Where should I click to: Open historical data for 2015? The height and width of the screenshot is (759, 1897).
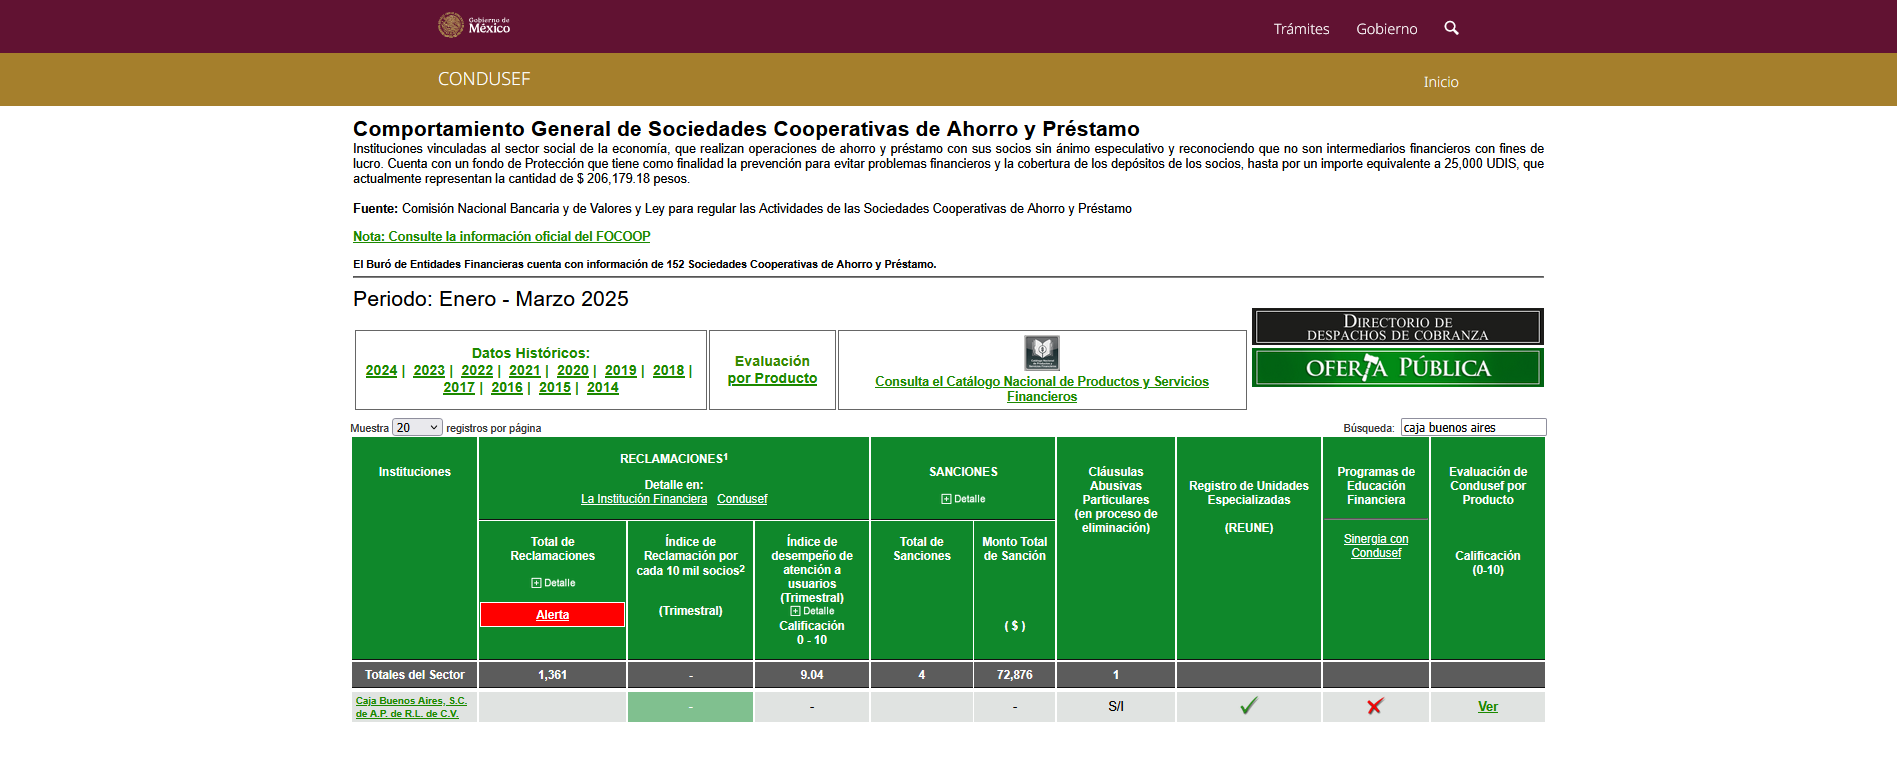(555, 388)
